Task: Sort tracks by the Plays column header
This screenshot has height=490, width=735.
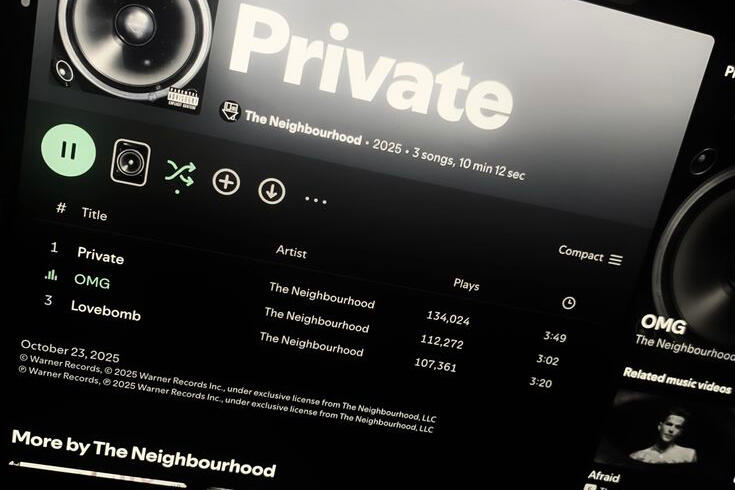Action: [x=466, y=284]
